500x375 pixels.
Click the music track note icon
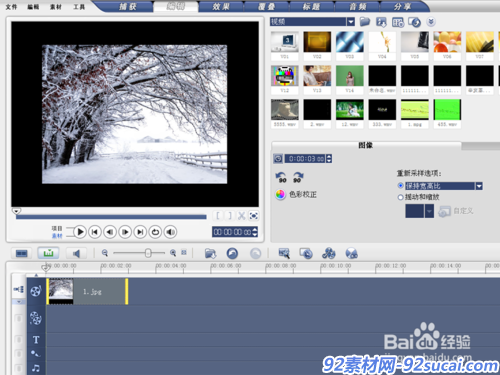pos(36,368)
